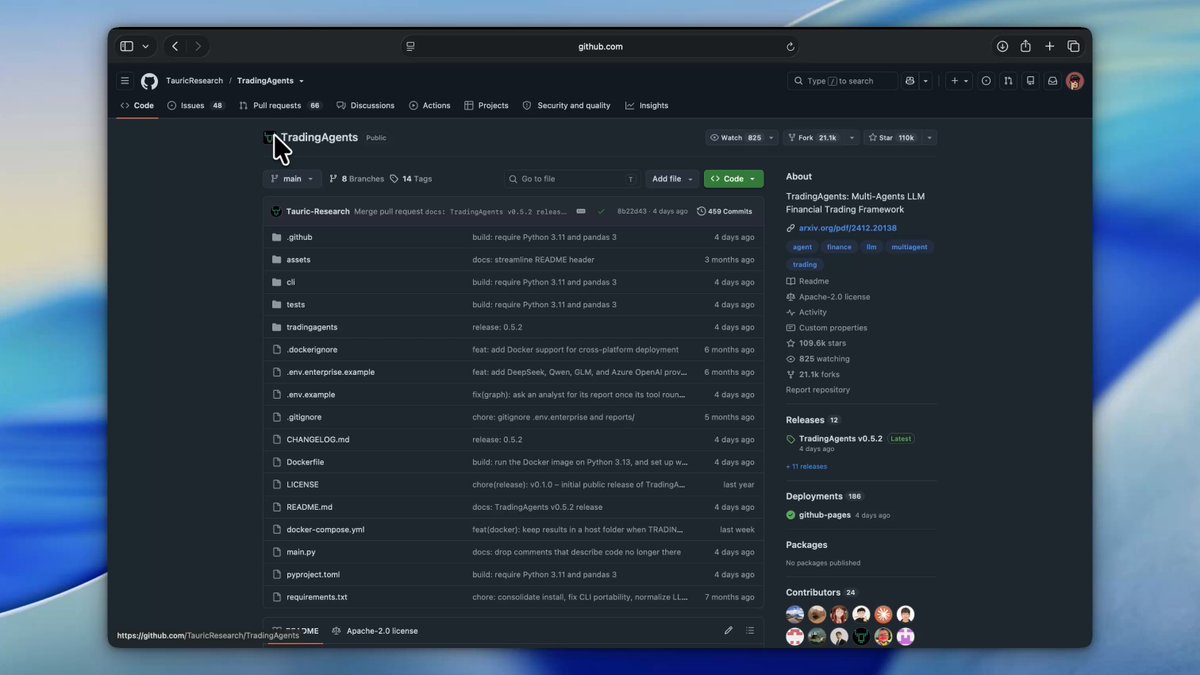This screenshot has height=675, width=1200.
Task: Open the Add file dropdown
Action: (672, 179)
